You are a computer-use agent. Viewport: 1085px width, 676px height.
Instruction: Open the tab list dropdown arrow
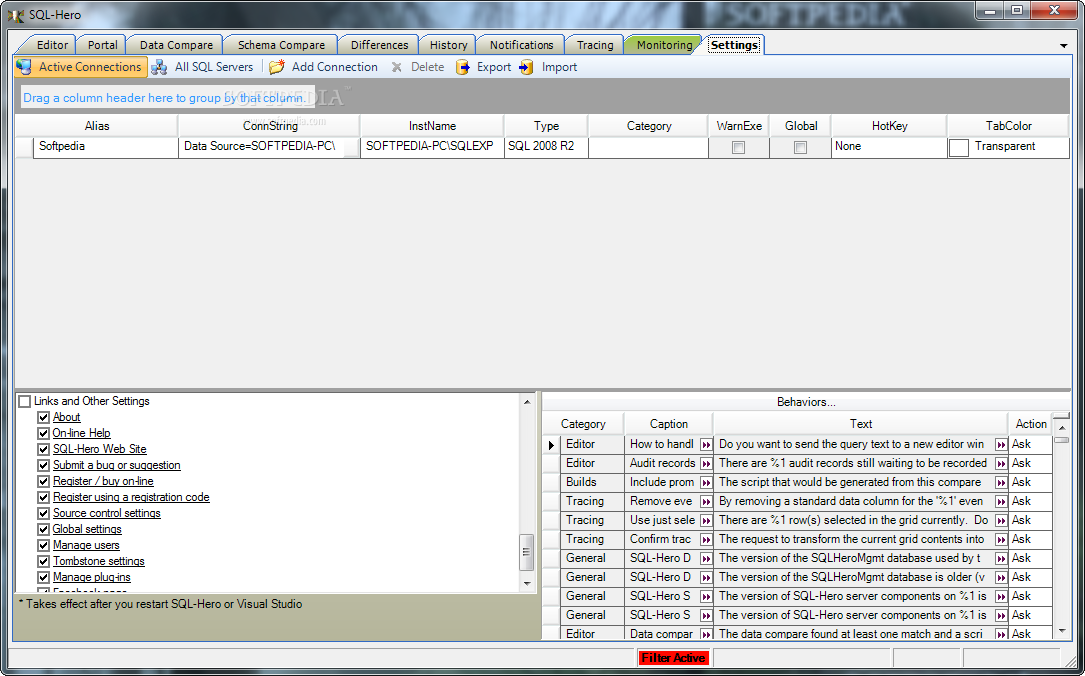tap(1064, 46)
